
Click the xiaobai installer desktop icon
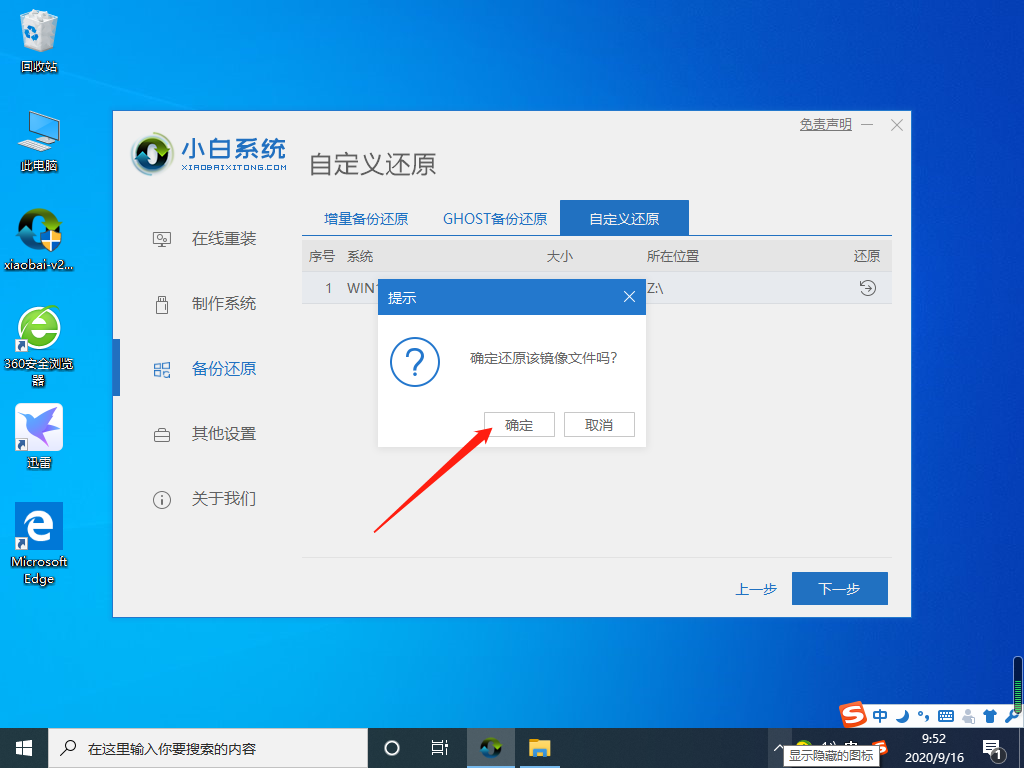39,239
